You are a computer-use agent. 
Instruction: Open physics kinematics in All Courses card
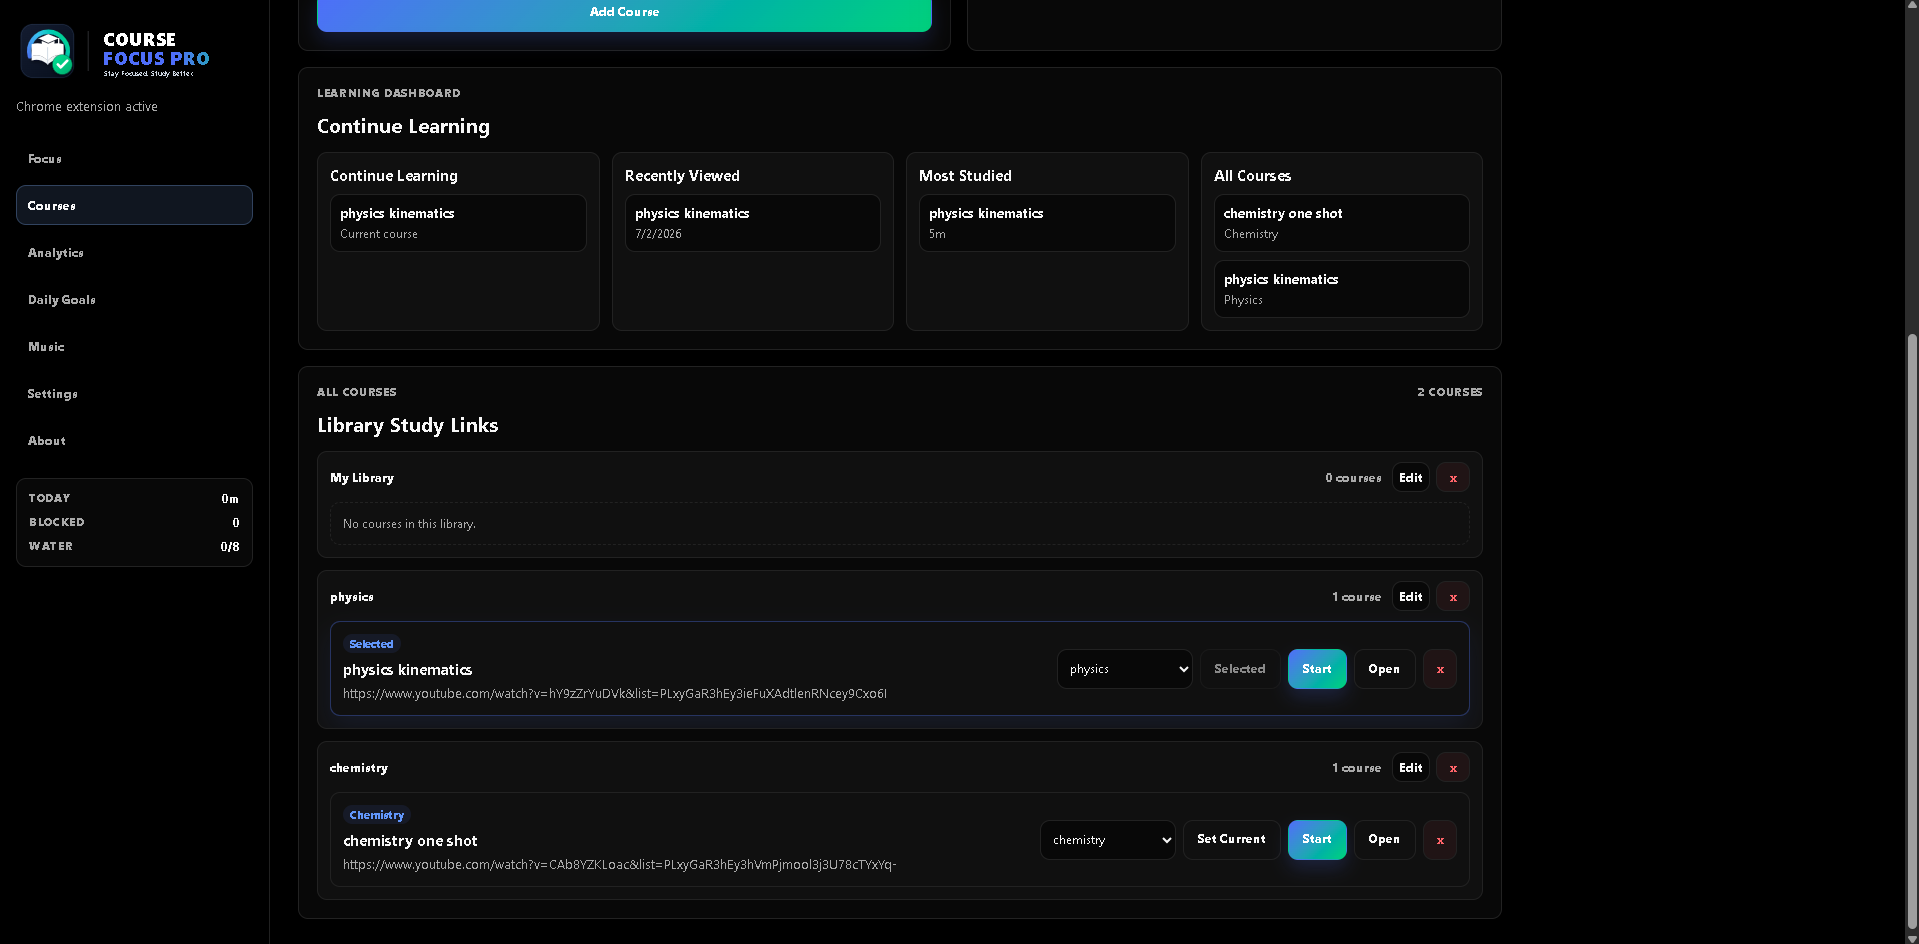[x=1341, y=289]
